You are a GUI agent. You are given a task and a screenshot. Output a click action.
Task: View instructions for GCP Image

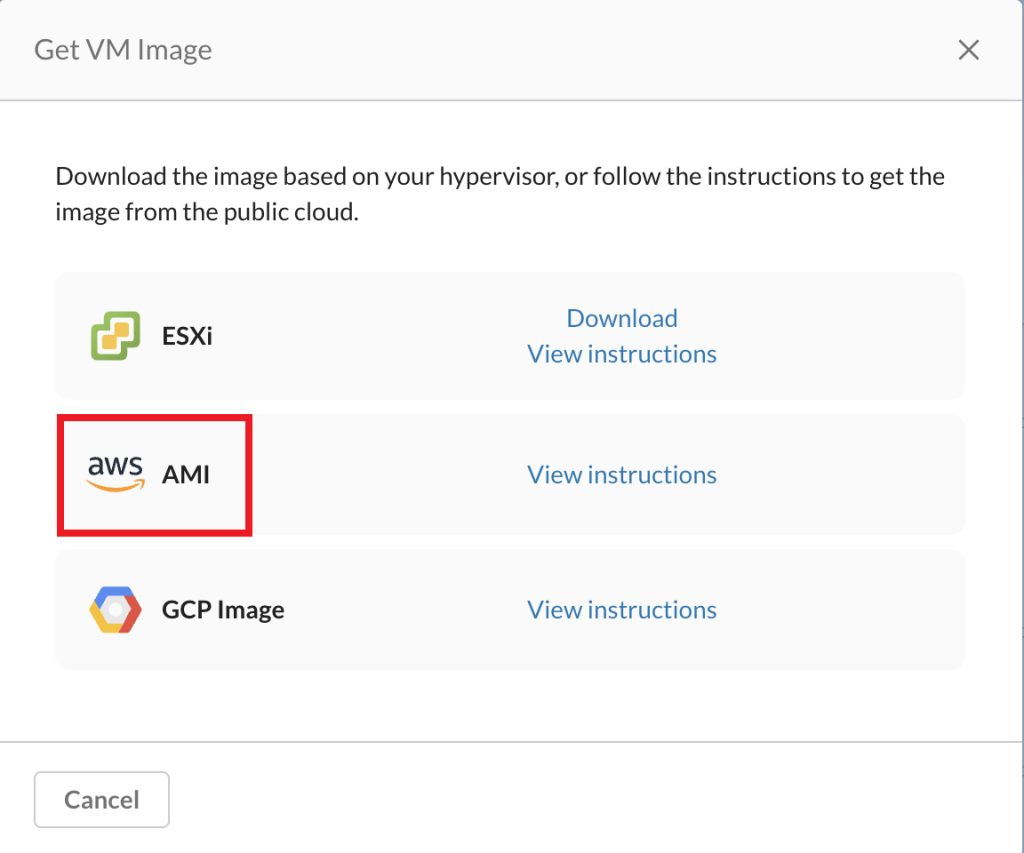click(x=622, y=610)
